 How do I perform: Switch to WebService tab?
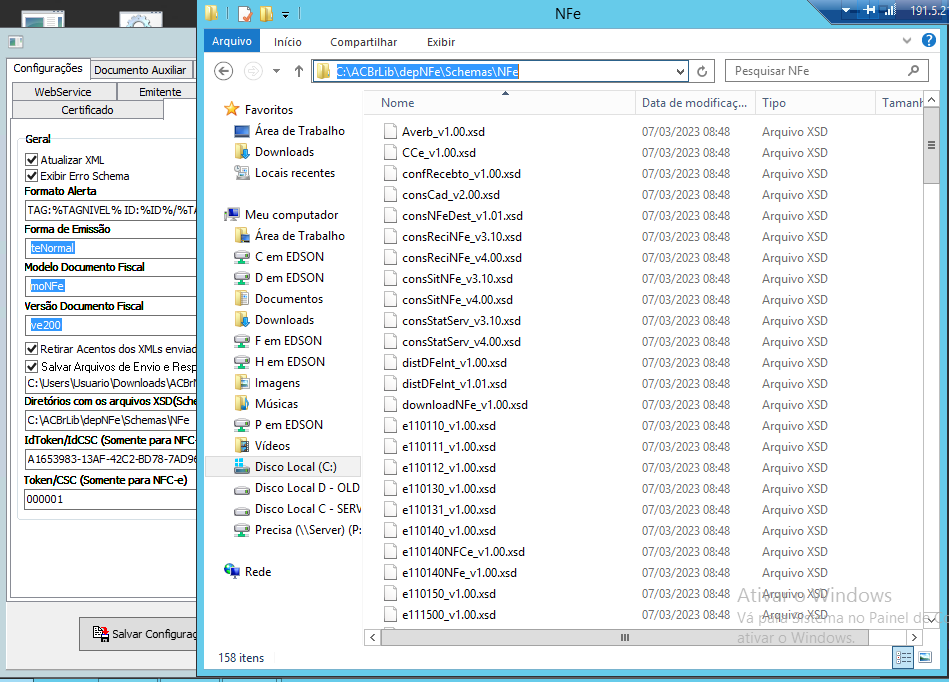[64, 92]
